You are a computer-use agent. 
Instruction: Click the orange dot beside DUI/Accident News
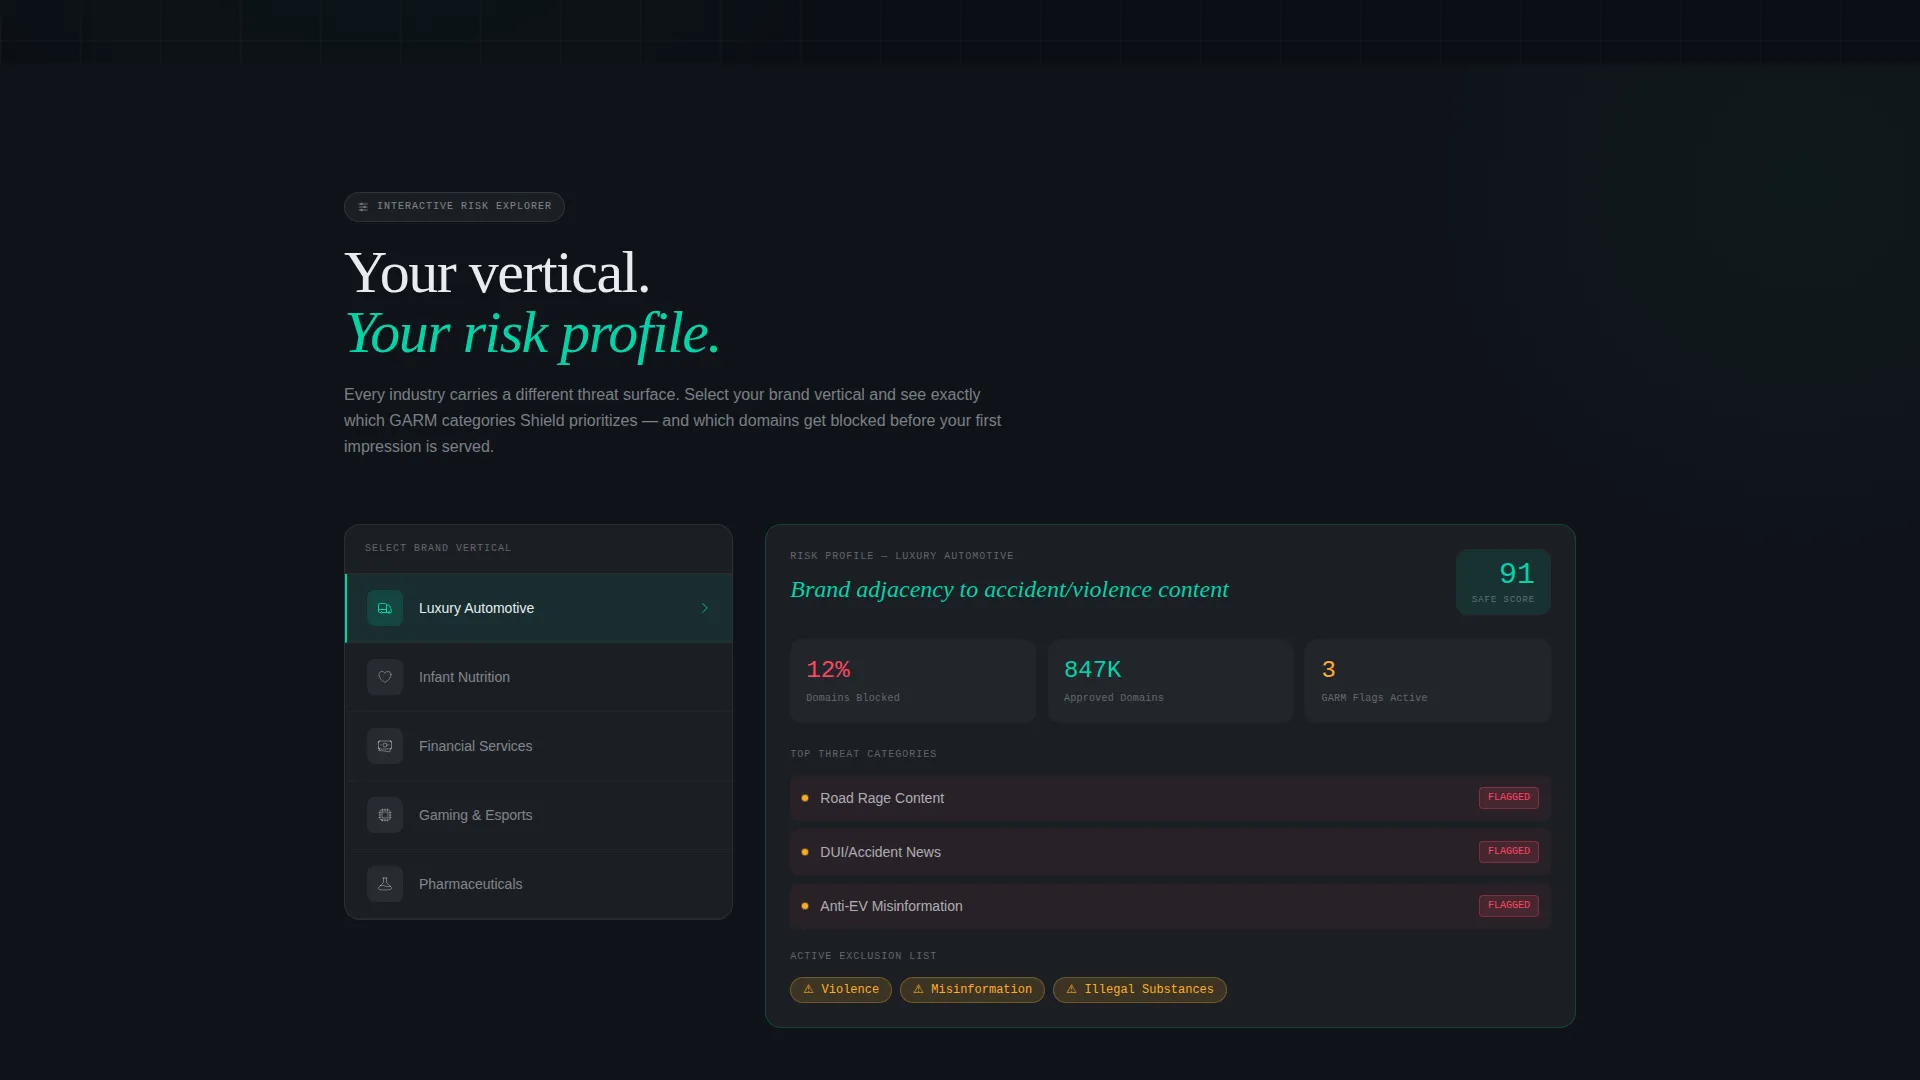[805, 852]
